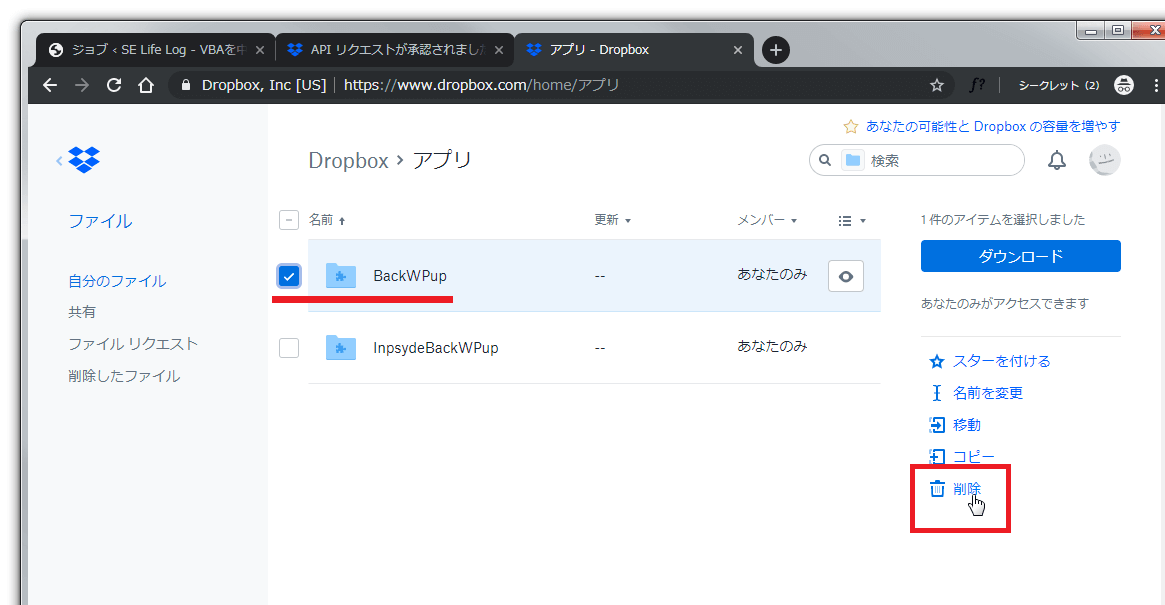Reload the page in browser toolbar
Viewport: 1165px width, 605px height.
(x=114, y=86)
